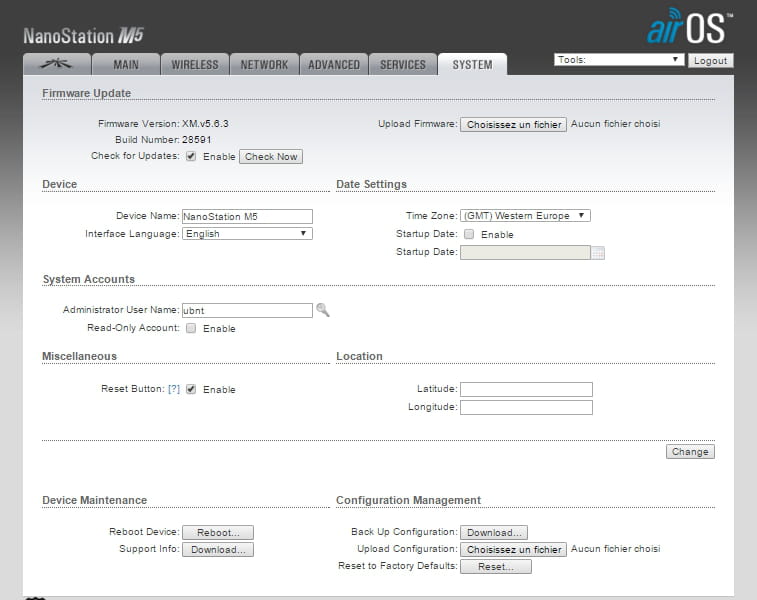This screenshot has width=757, height=600.
Task: Open the Startup Date calendar picker icon
Action: tap(598, 252)
